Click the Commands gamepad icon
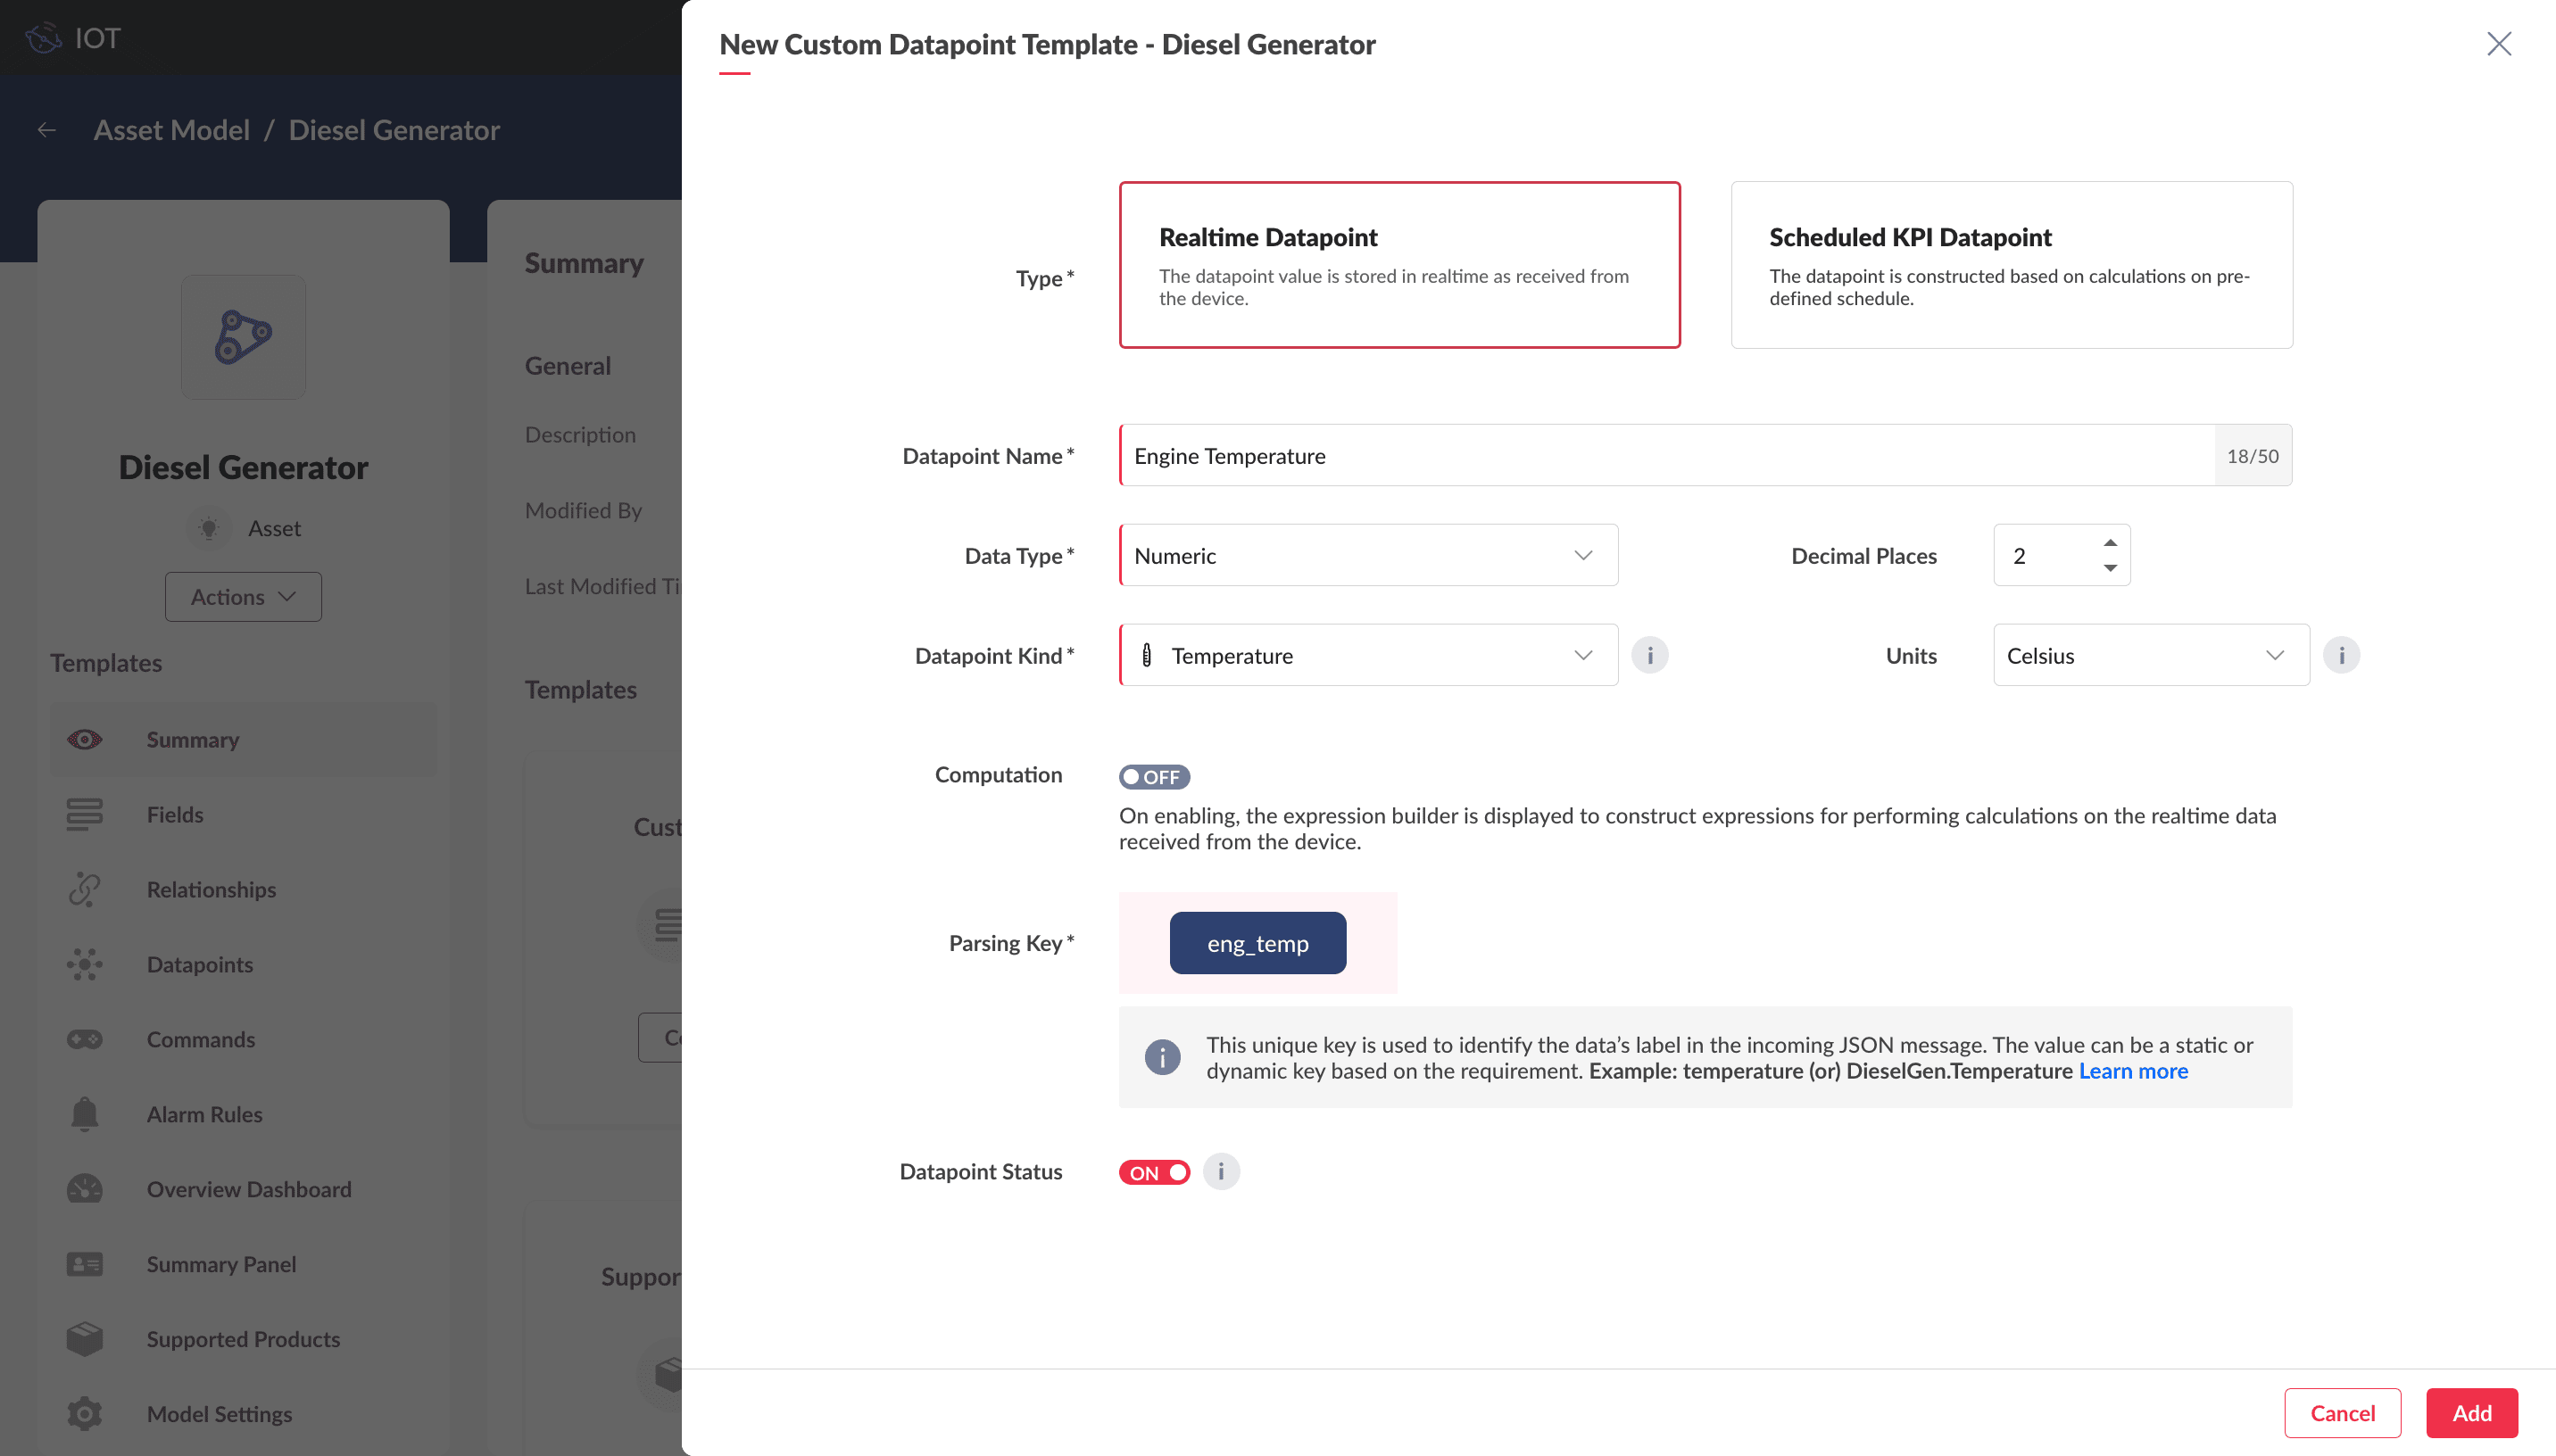This screenshot has height=1456, width=2556. [85, 1039]
